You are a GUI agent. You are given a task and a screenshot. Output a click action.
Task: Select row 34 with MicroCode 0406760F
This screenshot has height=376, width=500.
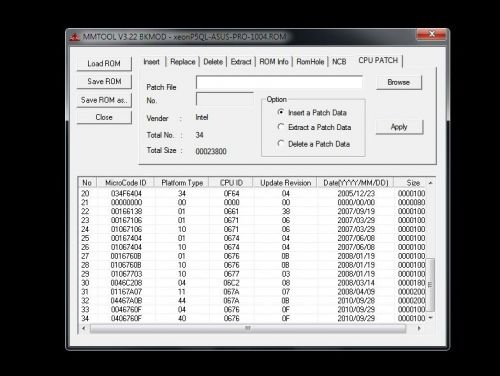pos(253,318)
